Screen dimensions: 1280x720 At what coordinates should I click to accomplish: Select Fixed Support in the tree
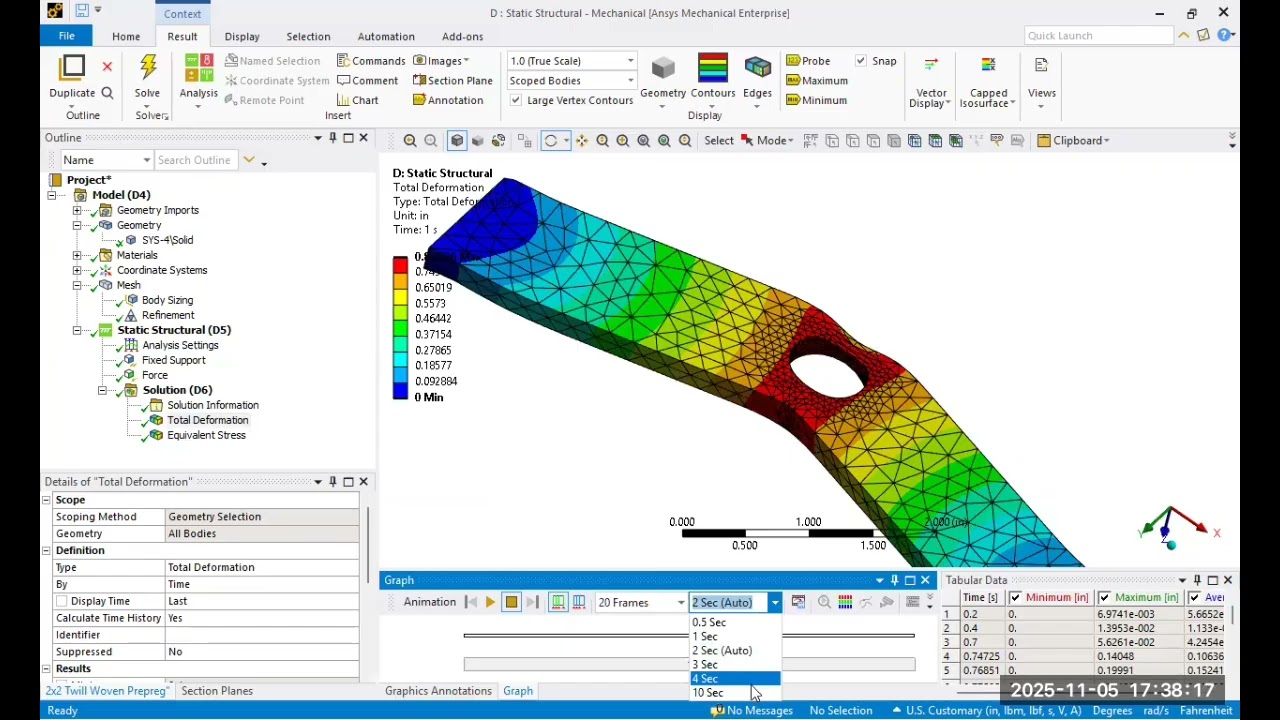(x=173, y=360)
